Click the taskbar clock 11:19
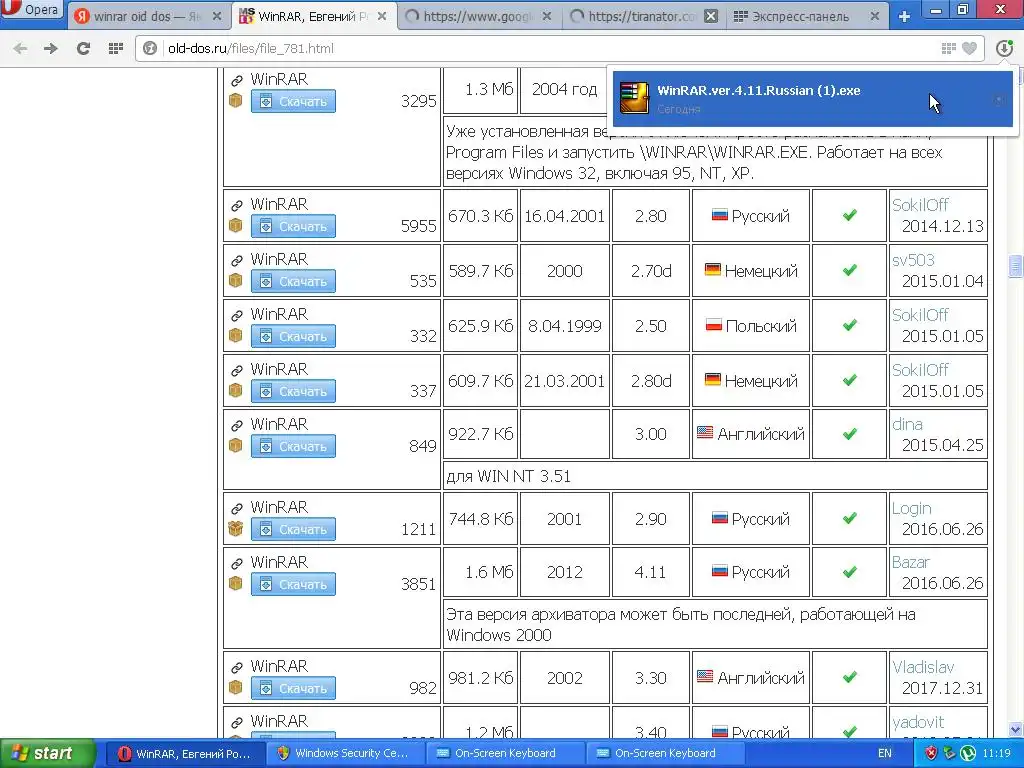 pyautogui.click(x=997, y=754)
